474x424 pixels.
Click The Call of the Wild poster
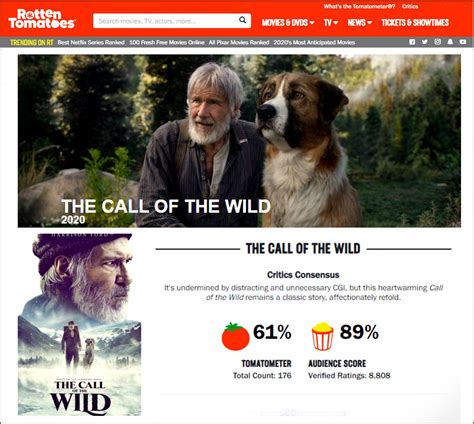(x=79, y=324)
